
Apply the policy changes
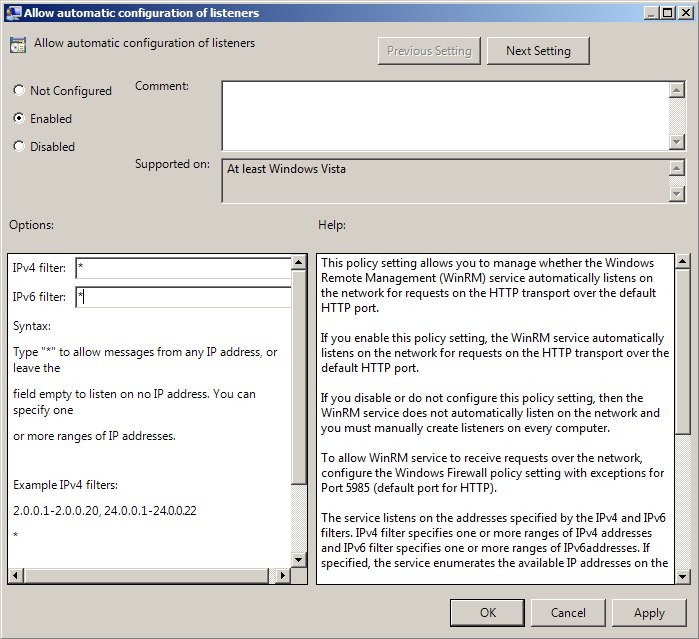649,613
